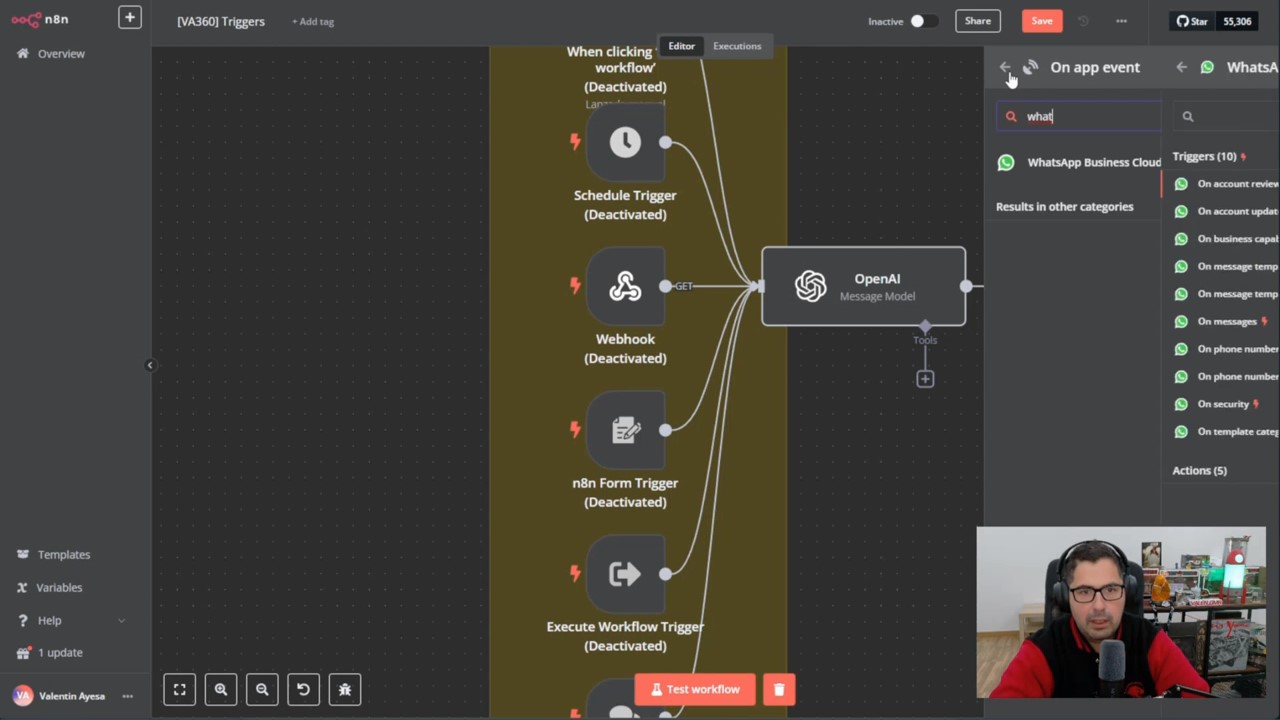Select the 'On messages' trigger
1280x720 pixels.
pyautogui.click(x=1226, y=321)
